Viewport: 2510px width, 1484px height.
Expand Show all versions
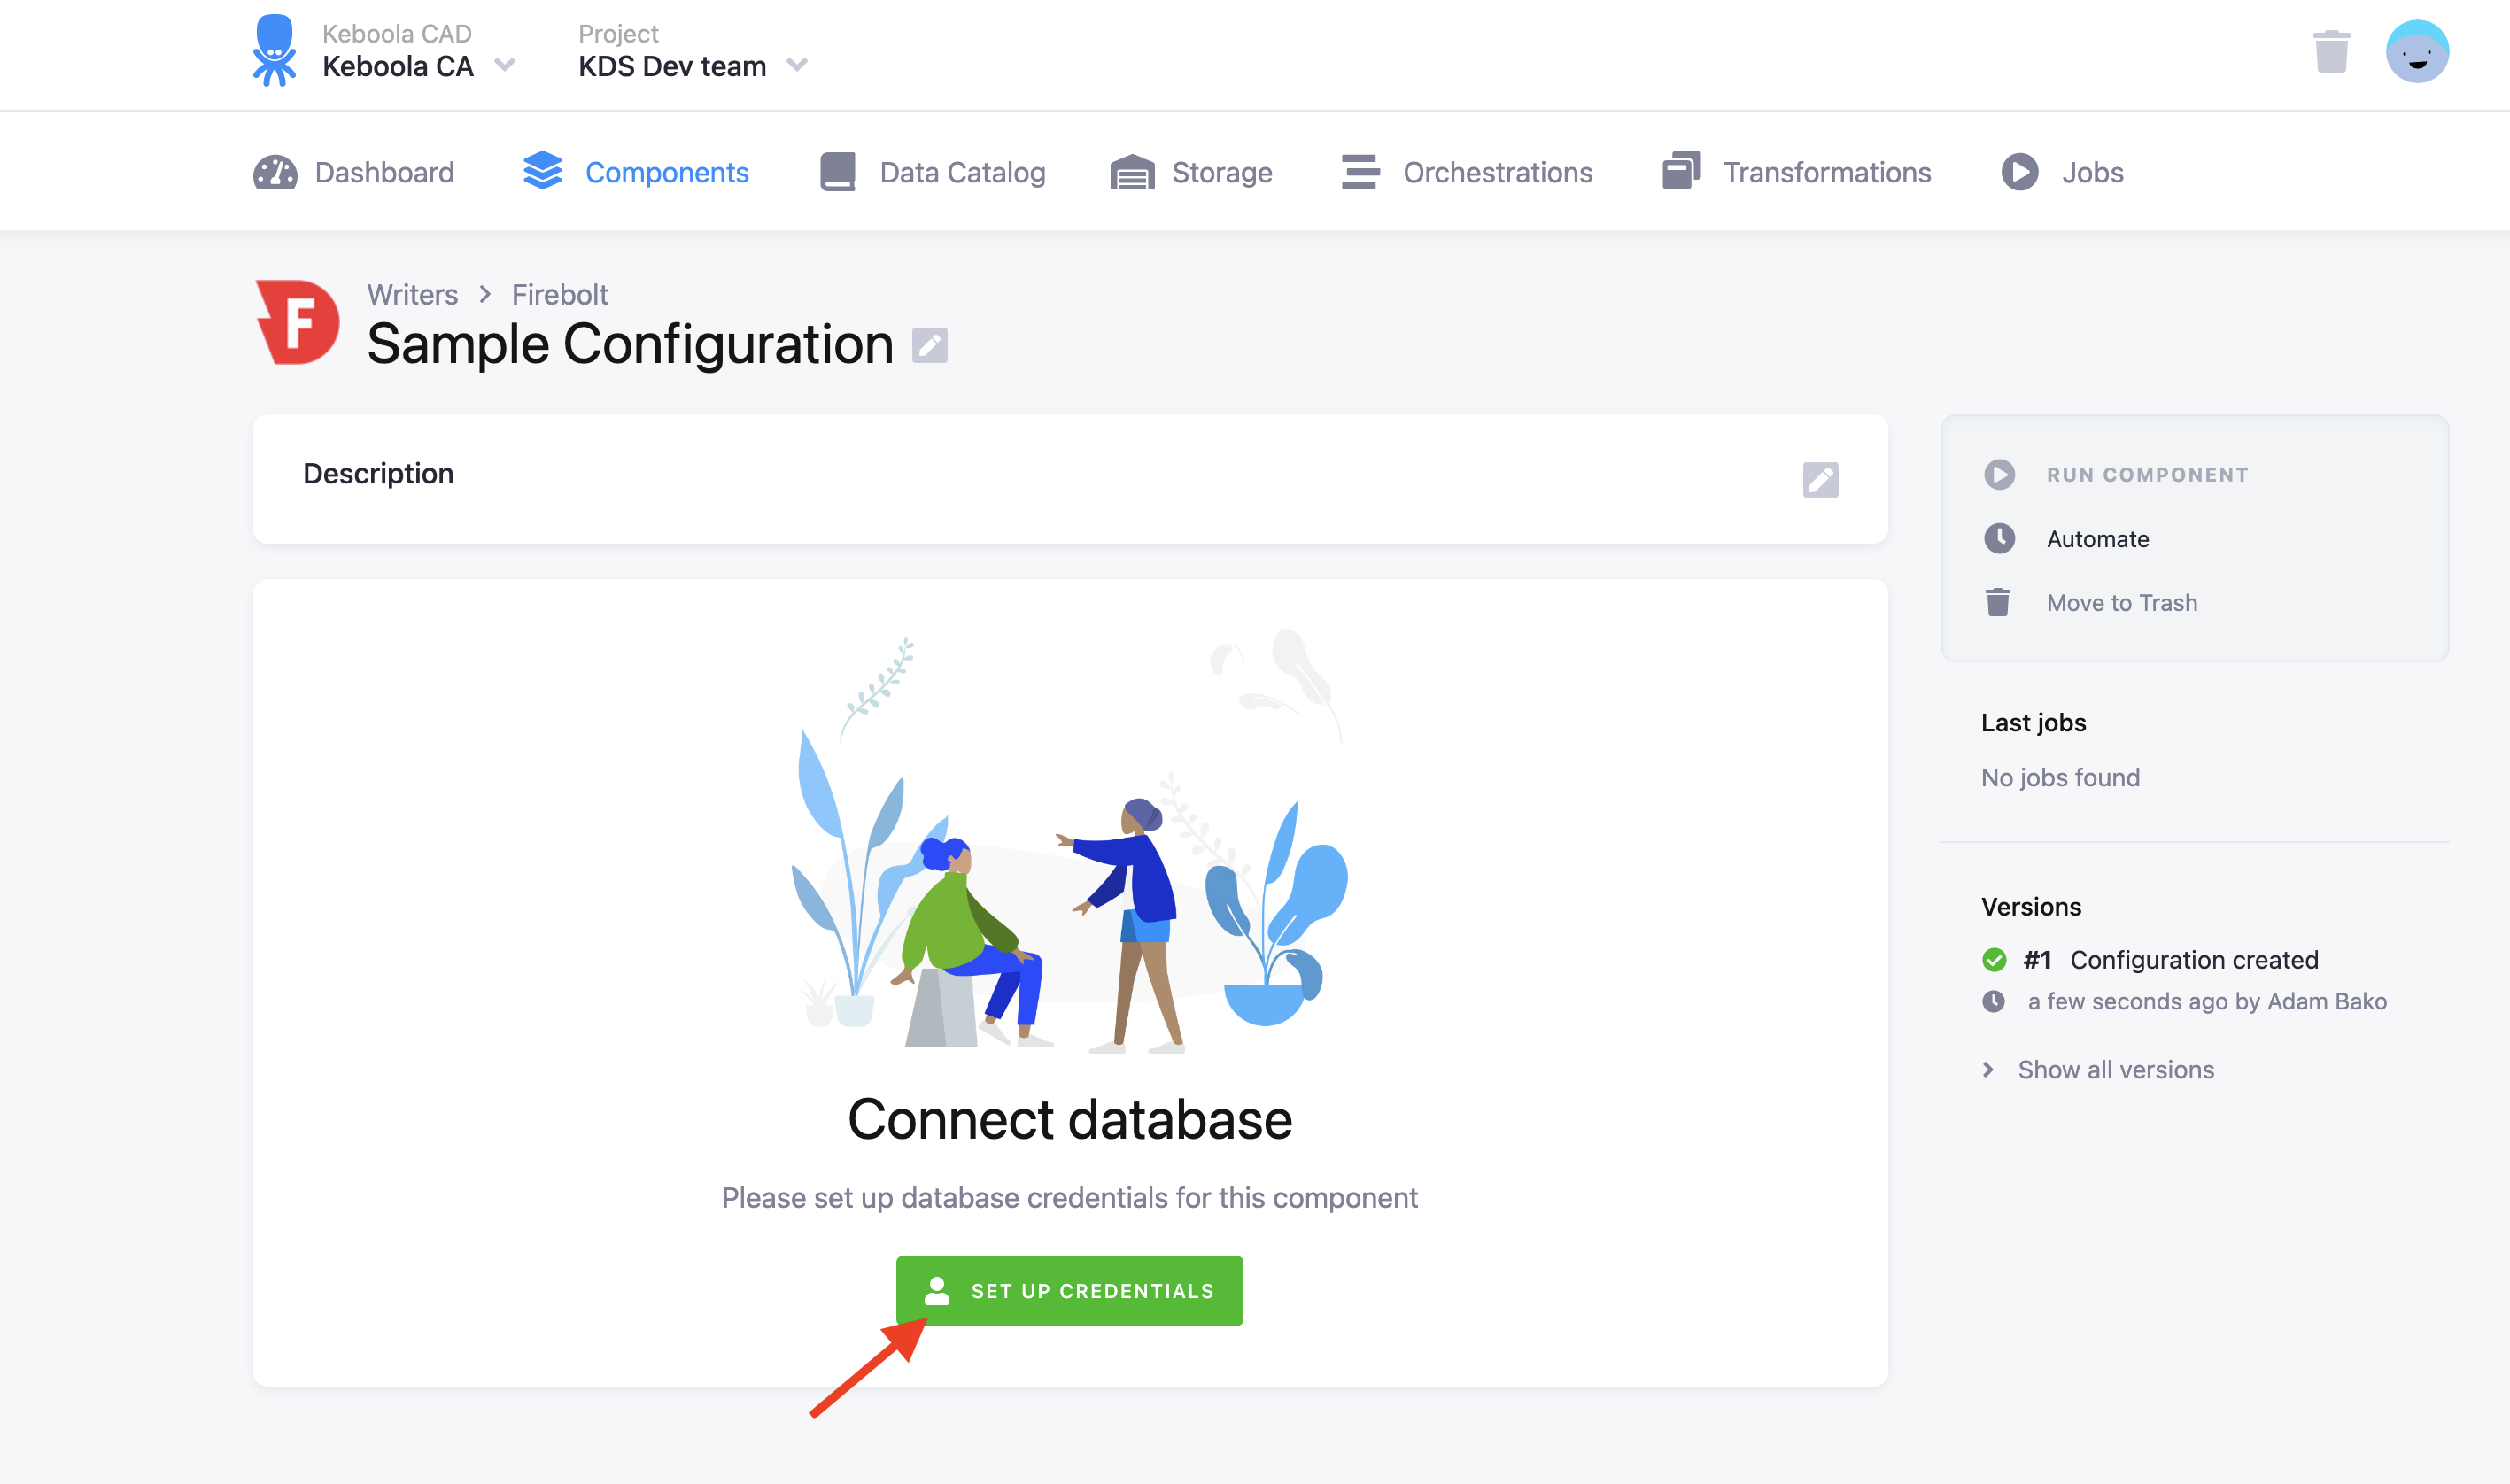pyautogui.click(x=2114, y=1069)
